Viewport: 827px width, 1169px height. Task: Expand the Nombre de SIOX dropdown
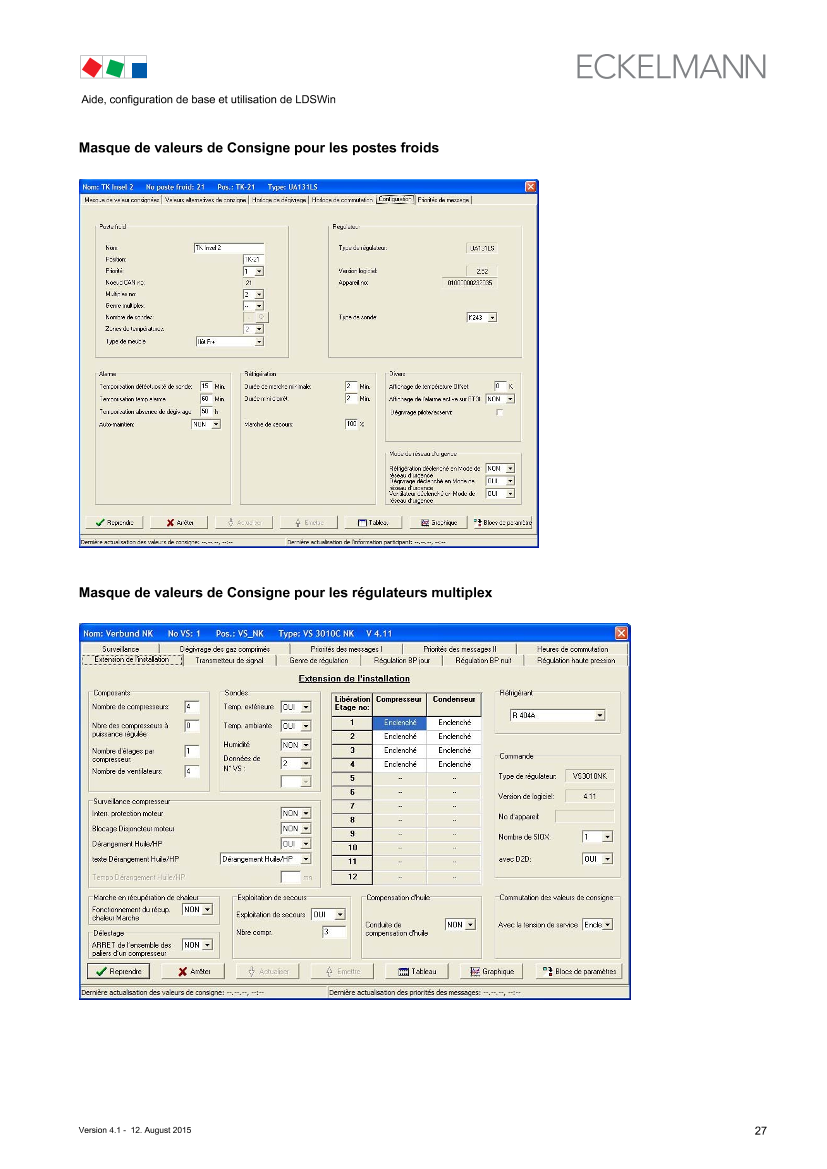coord(606,836)
